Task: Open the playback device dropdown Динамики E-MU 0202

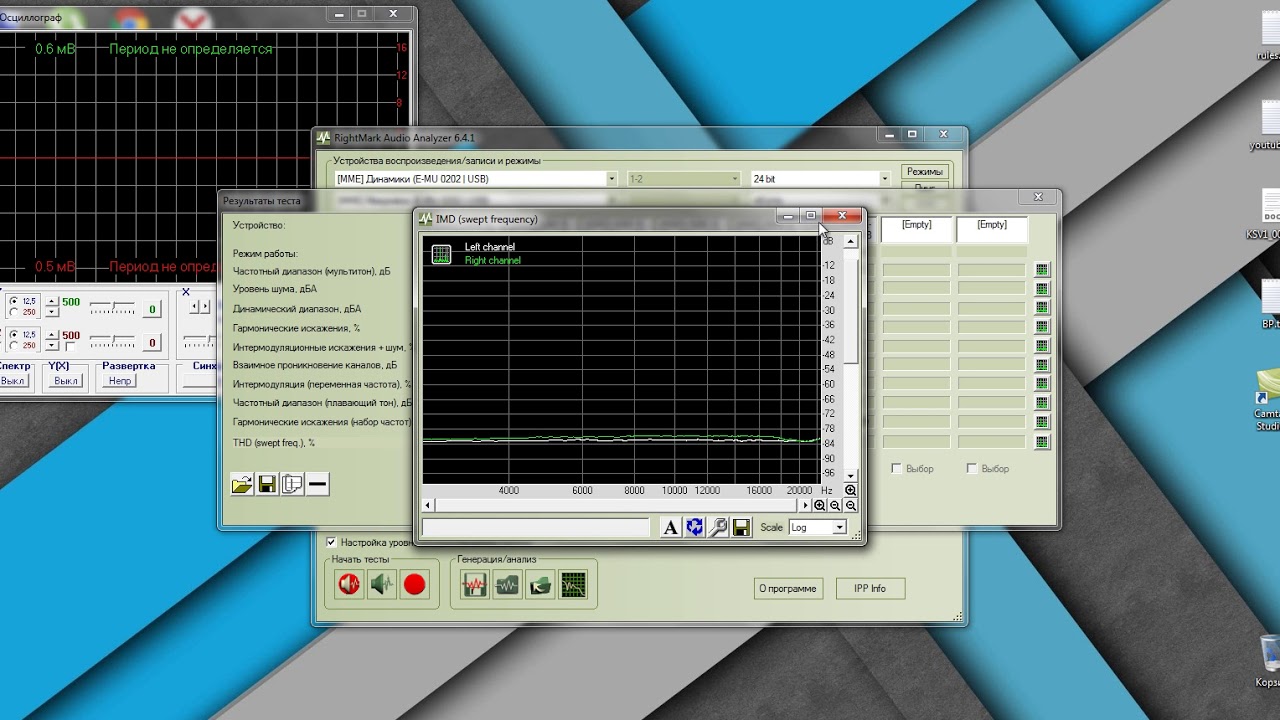Action: (612, 179)
